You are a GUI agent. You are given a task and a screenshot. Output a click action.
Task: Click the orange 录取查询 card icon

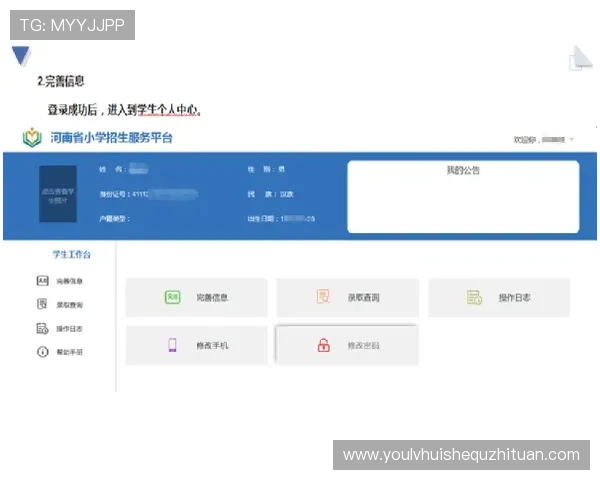pyautogui.click(x=323, y=297)
